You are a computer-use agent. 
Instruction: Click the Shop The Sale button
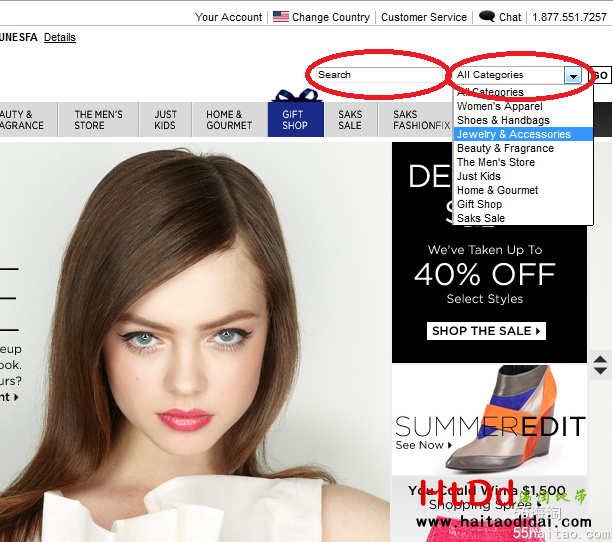pos(486,331)
